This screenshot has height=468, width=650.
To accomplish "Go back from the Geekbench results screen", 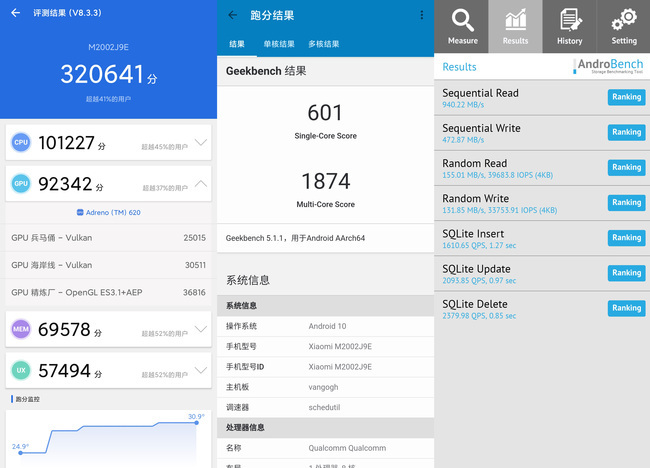I will point(233,15).
